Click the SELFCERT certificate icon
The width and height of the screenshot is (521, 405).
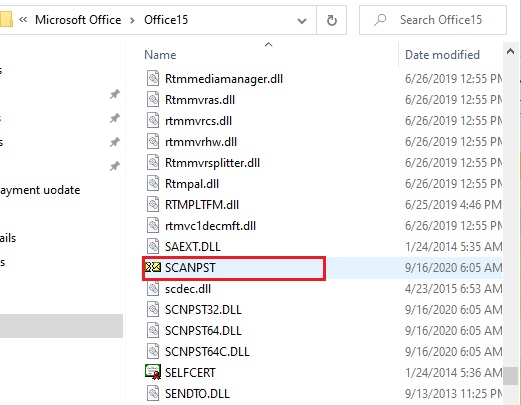153,372
